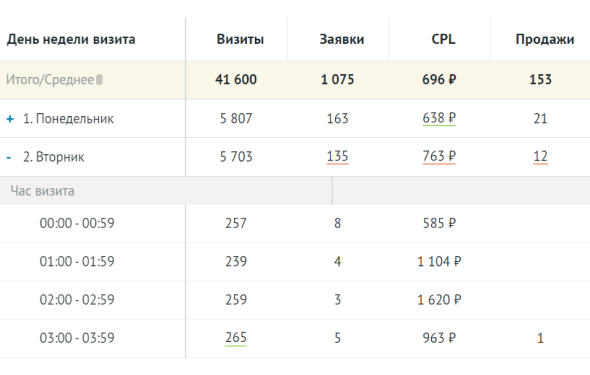This screenshot has width=590, height=375.
Task: Click the Час визита subheader
Action: (42, 191)
